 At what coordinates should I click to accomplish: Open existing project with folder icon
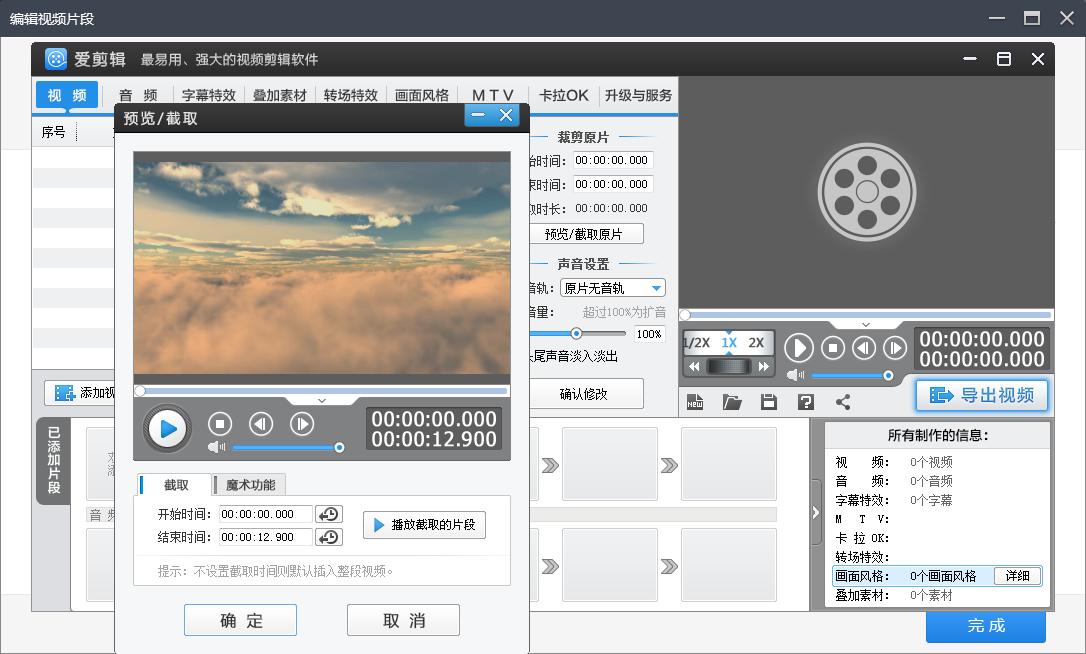point(732,402)
